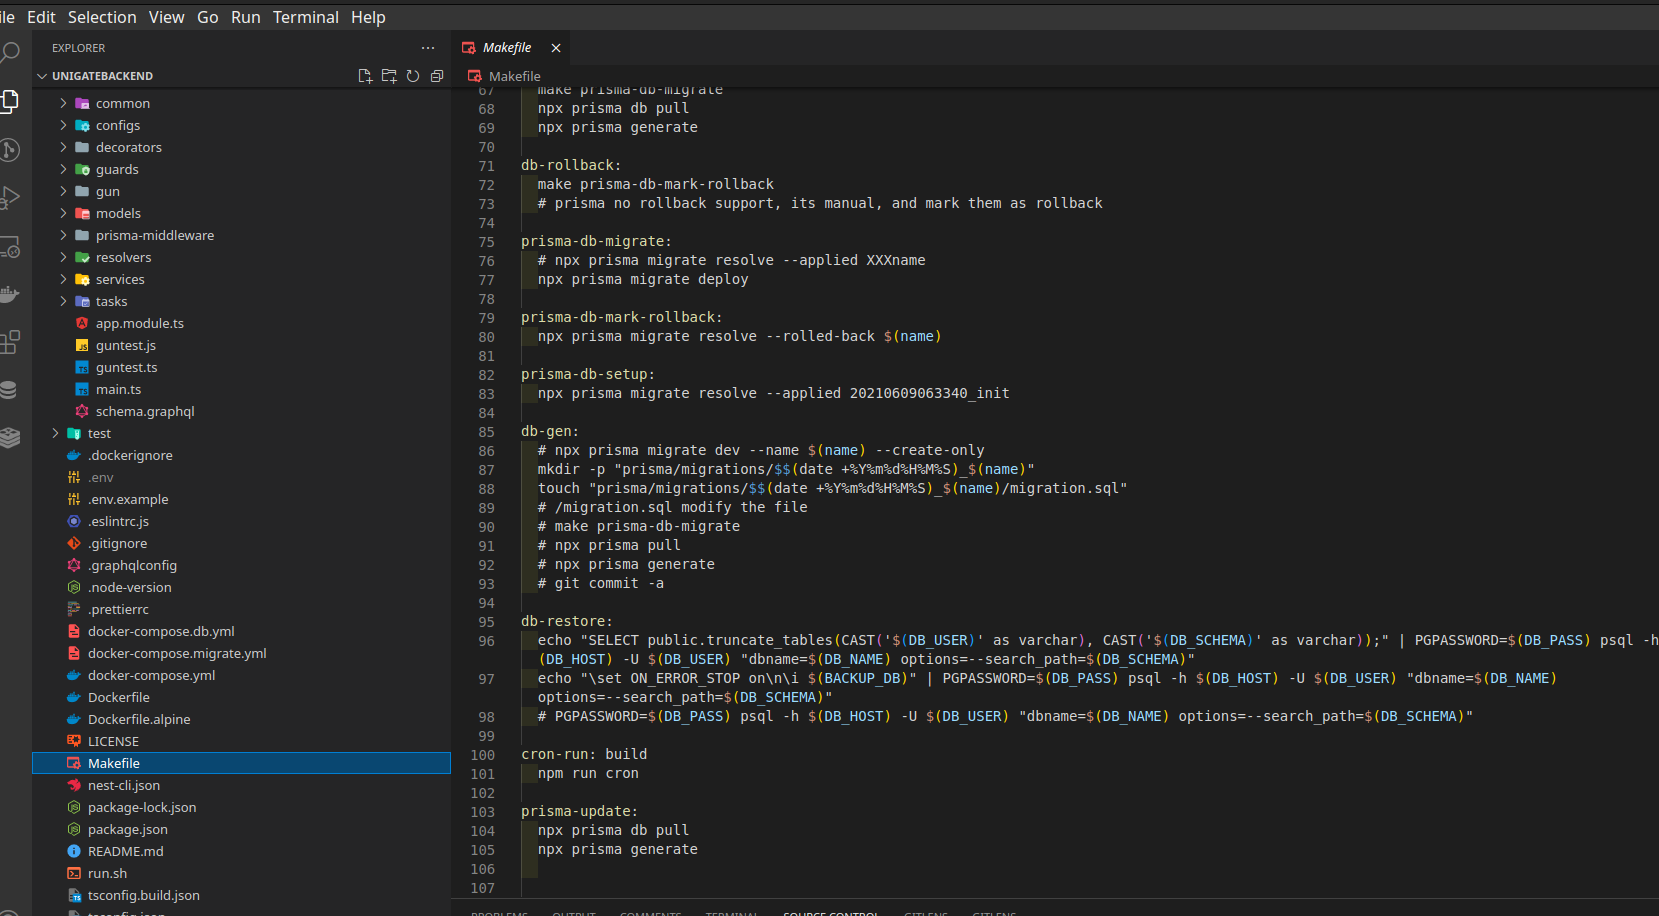Open the Search view in activity bar

(x=10, y=52)
